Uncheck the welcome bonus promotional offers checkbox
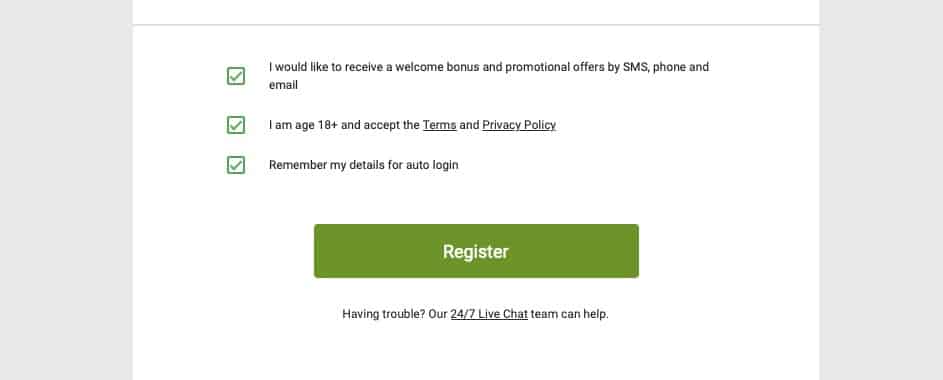Viewport: 943px width, 380px height. pyautogui.click(x=236, y=76)
